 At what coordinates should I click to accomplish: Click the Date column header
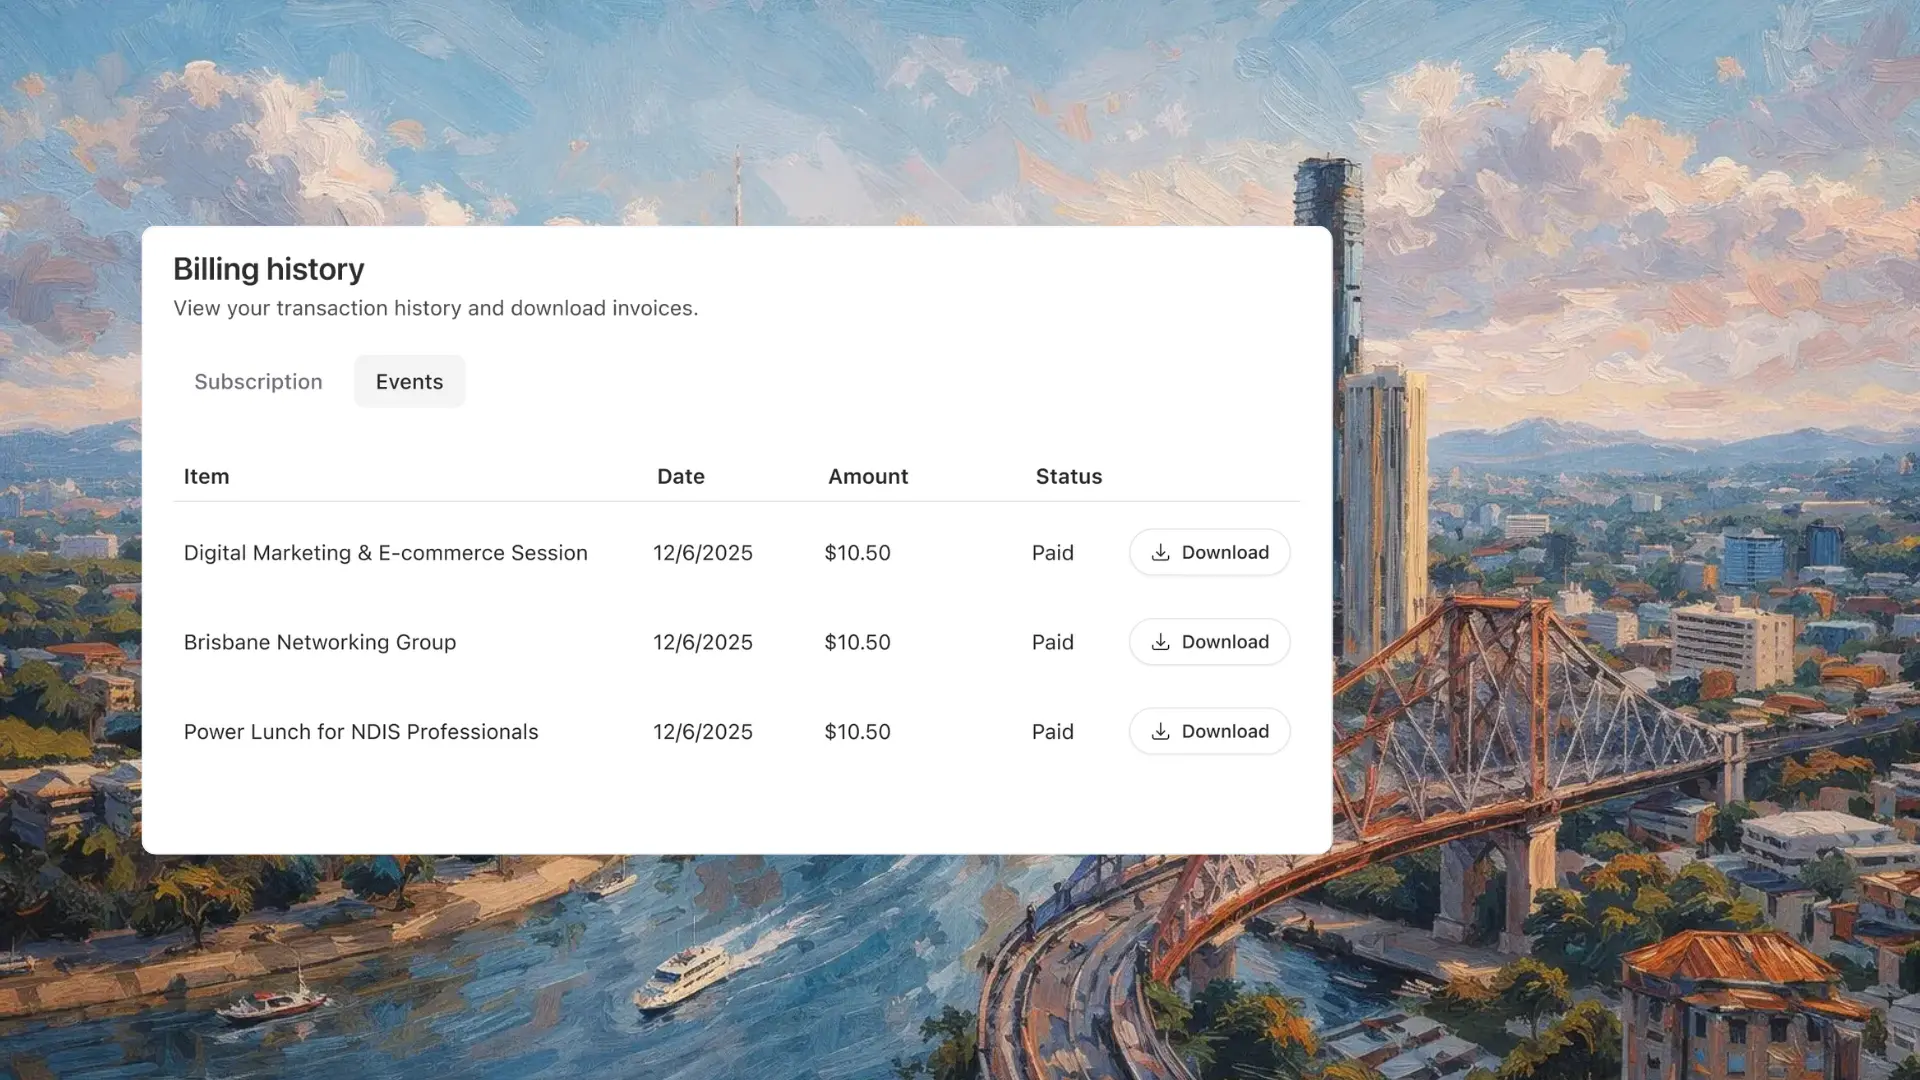tap(681, 476)
